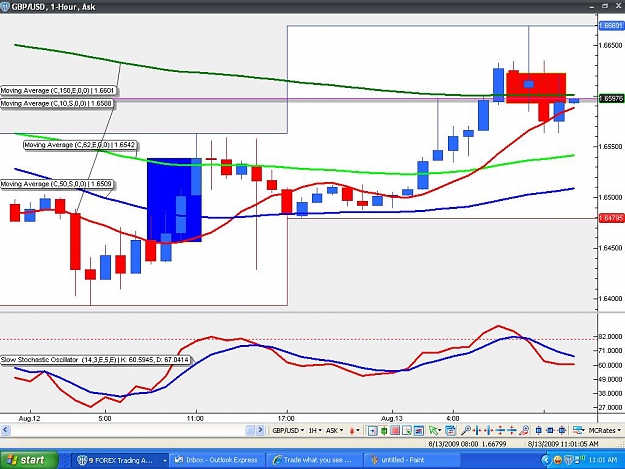The height and width of the screenshot is (469, 625).
Task: Click the 1.65976 current price tag
Action: [611, 98]
